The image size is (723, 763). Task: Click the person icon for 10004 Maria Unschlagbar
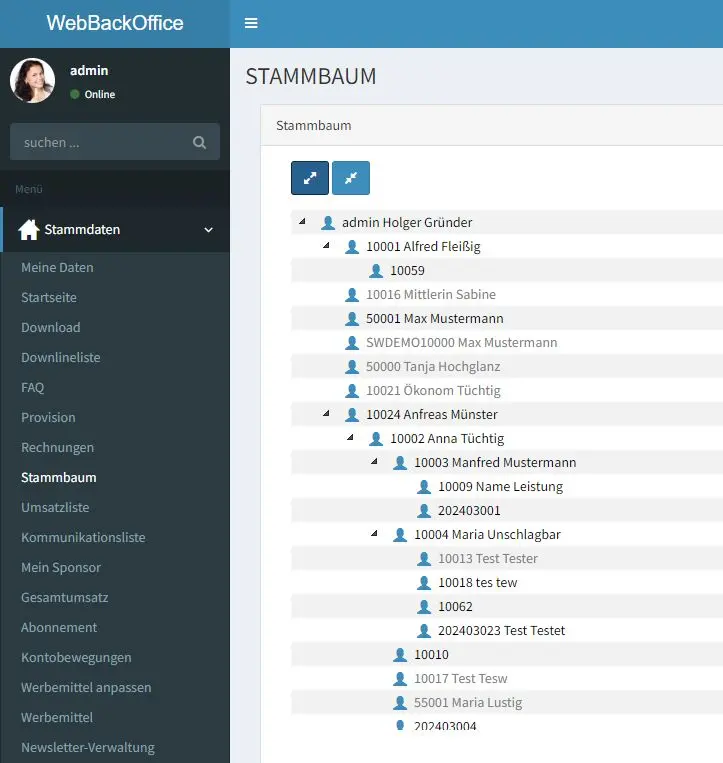[400, 535]
